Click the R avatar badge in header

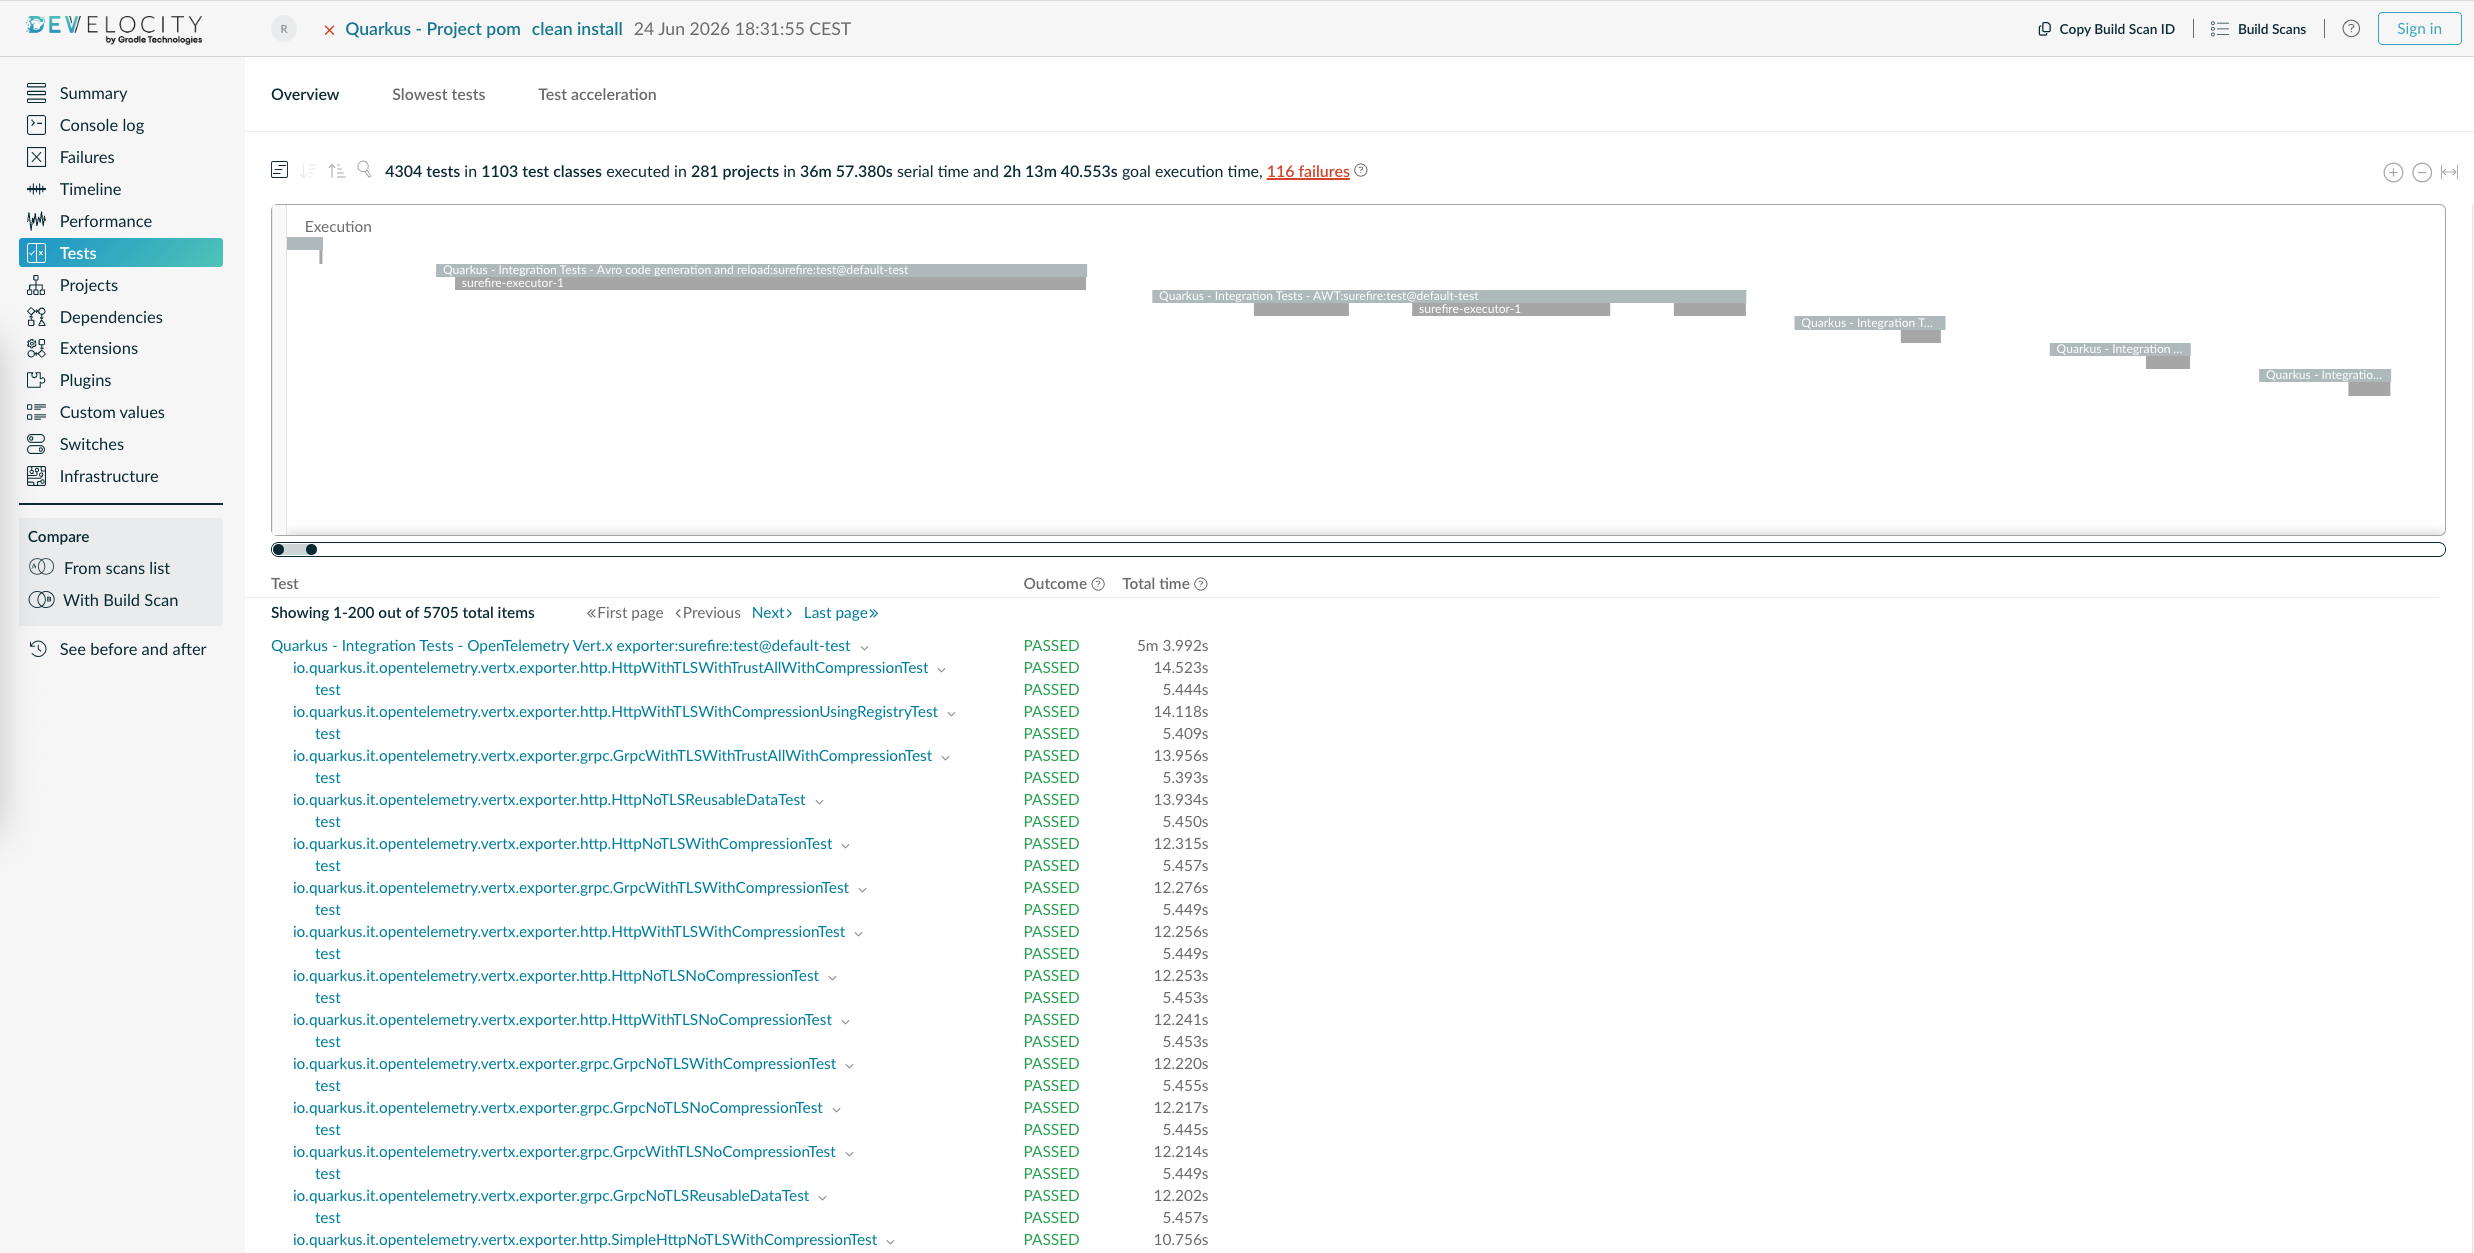point(284,29)
